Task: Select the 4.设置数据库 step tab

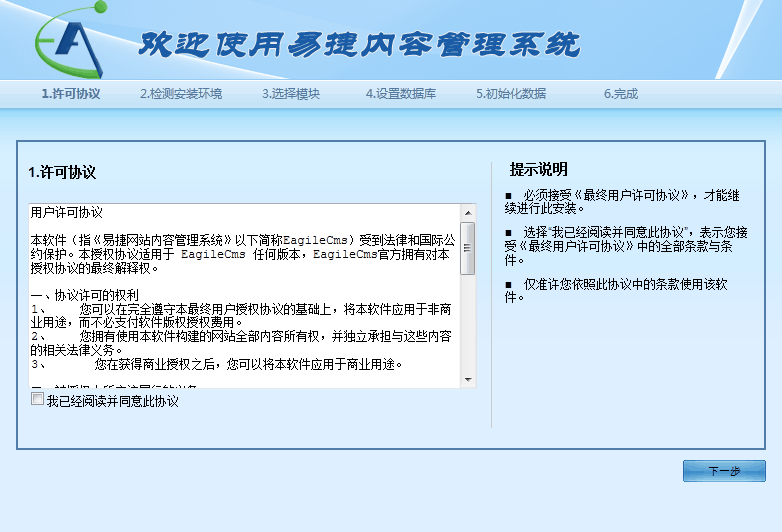Action: 401,94
